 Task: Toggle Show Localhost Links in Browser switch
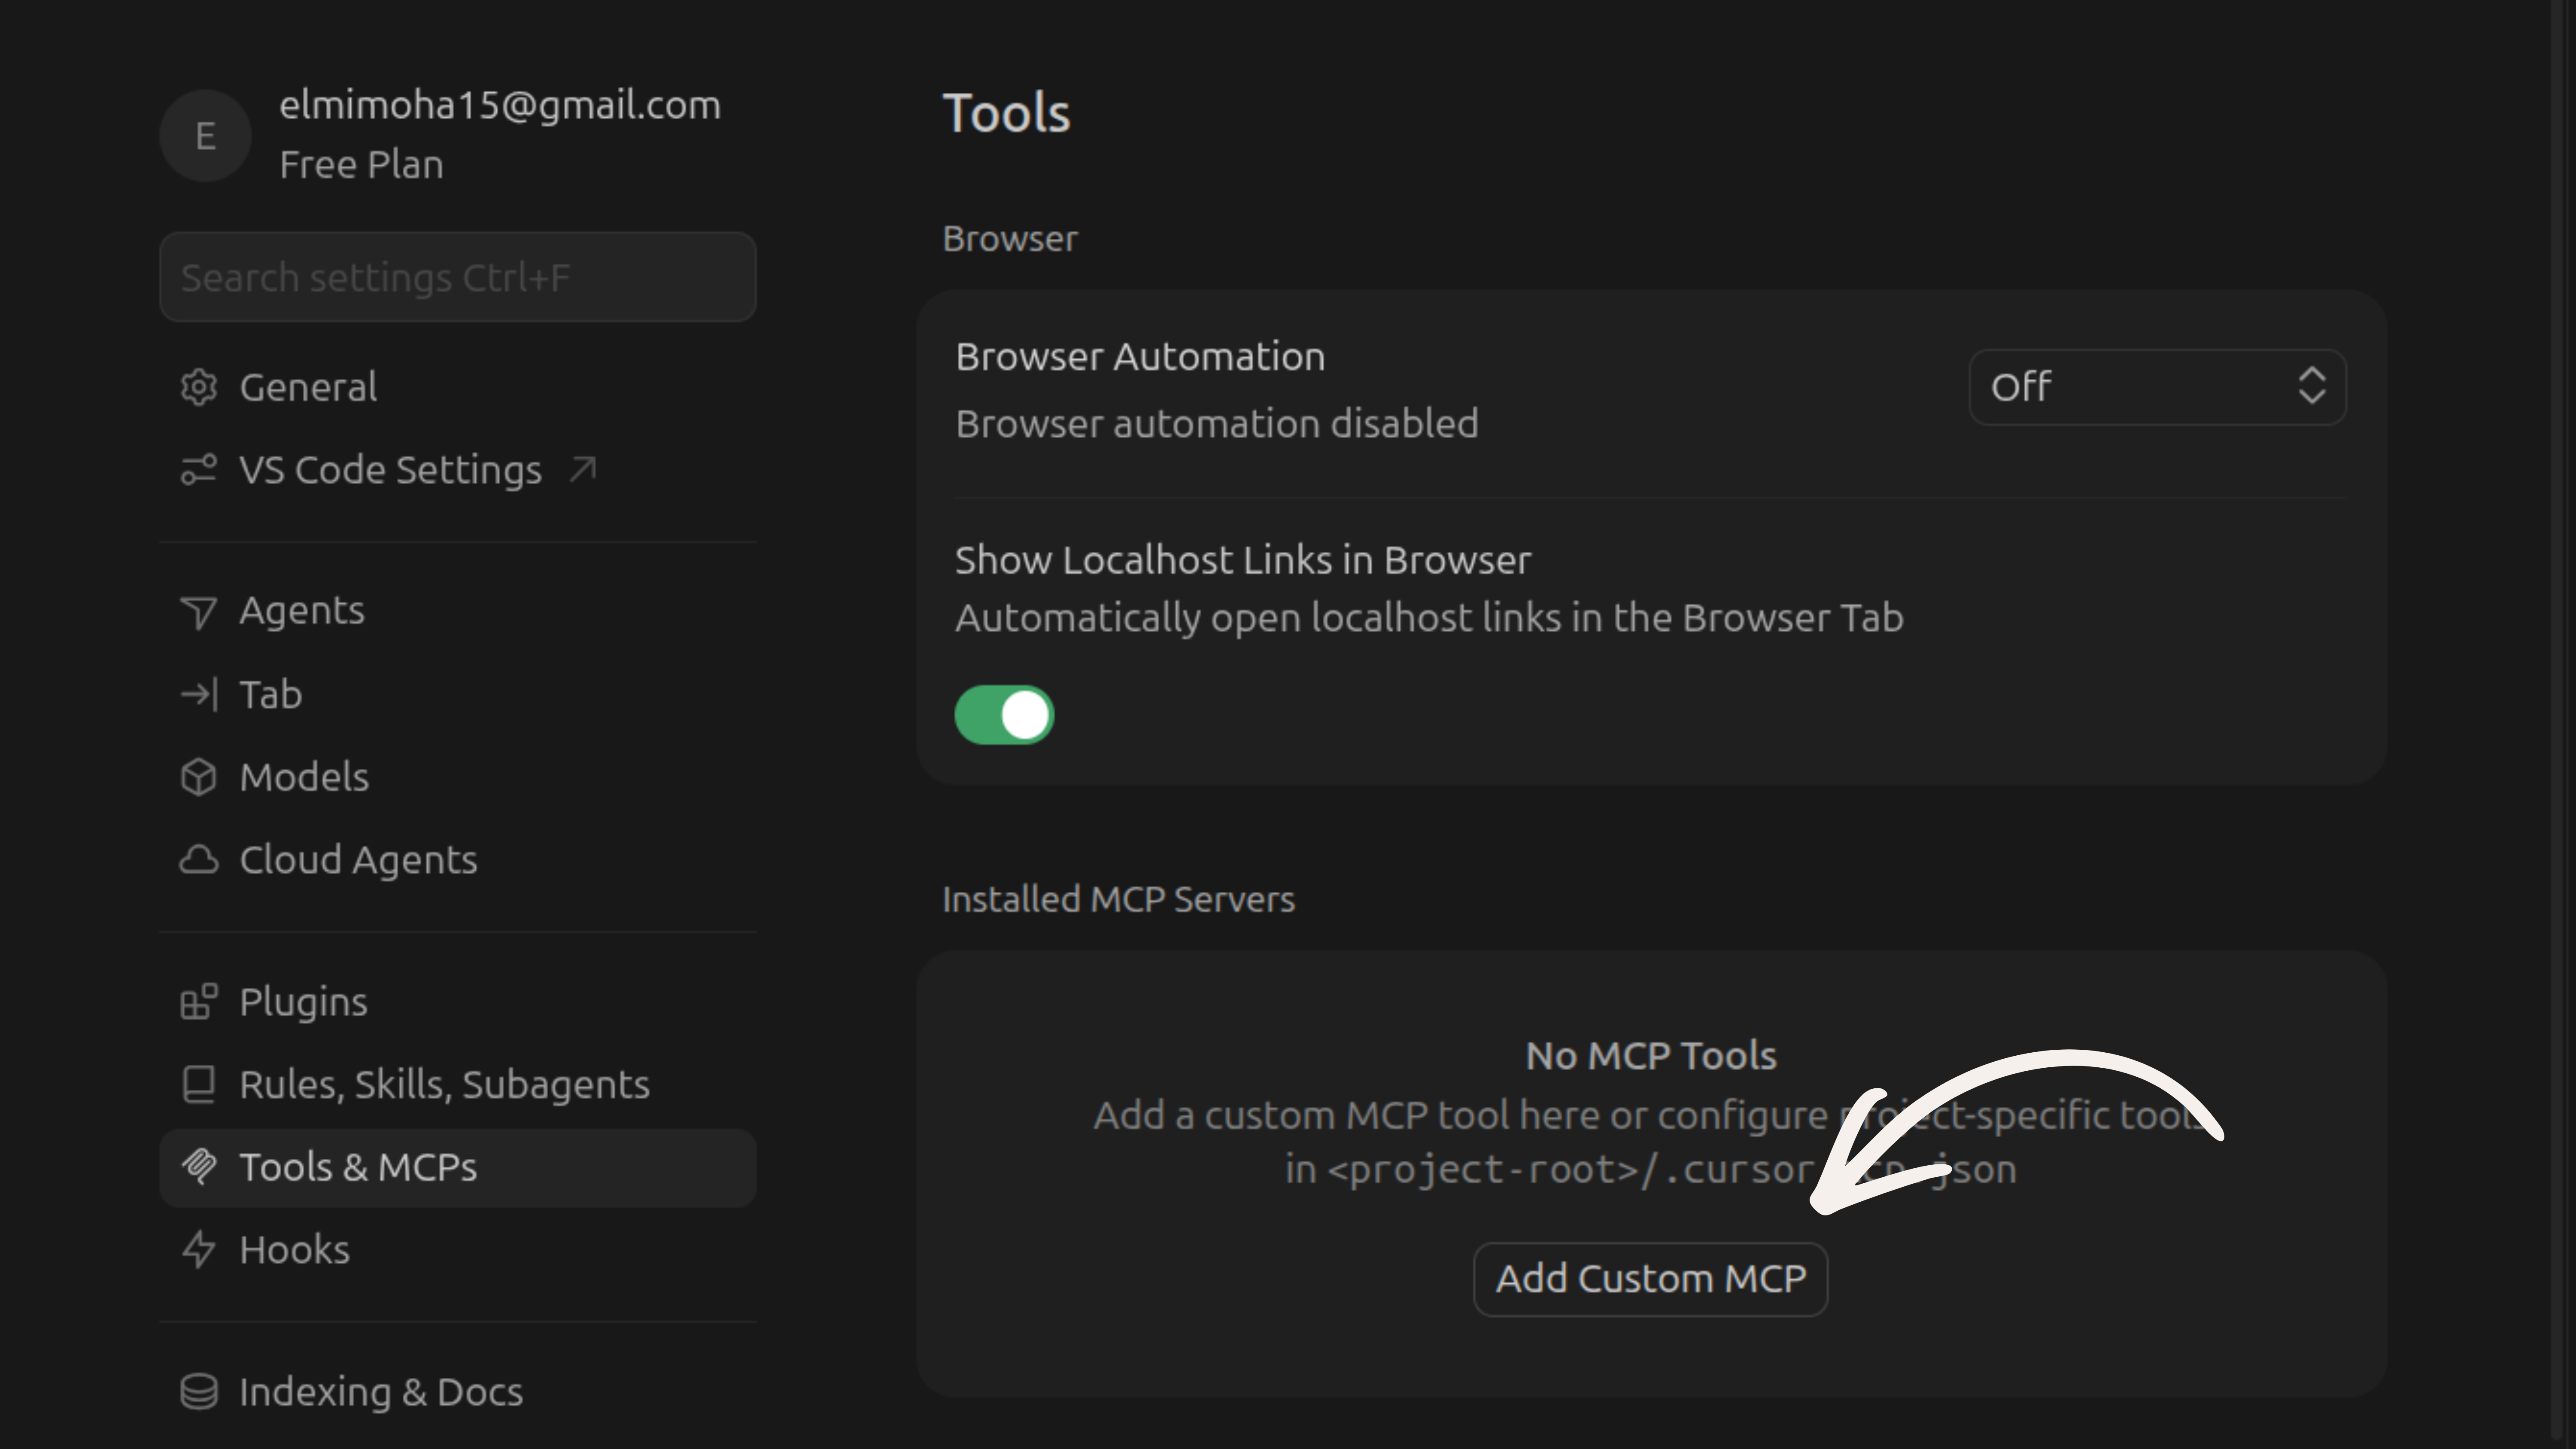[x=1004, y=715]
